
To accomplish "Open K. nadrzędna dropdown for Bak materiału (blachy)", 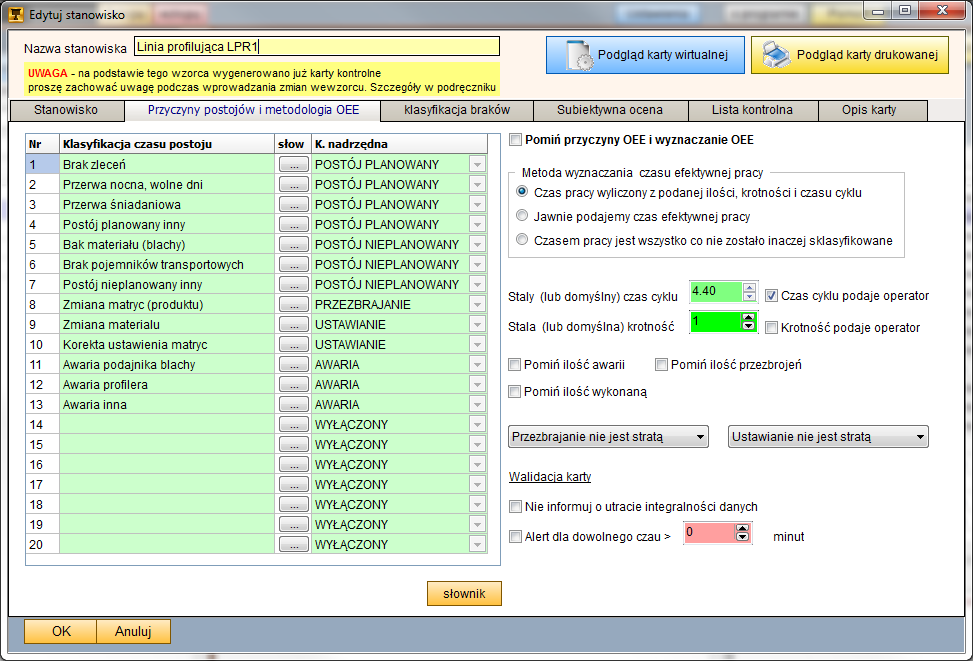I will [x=477, y=245].
